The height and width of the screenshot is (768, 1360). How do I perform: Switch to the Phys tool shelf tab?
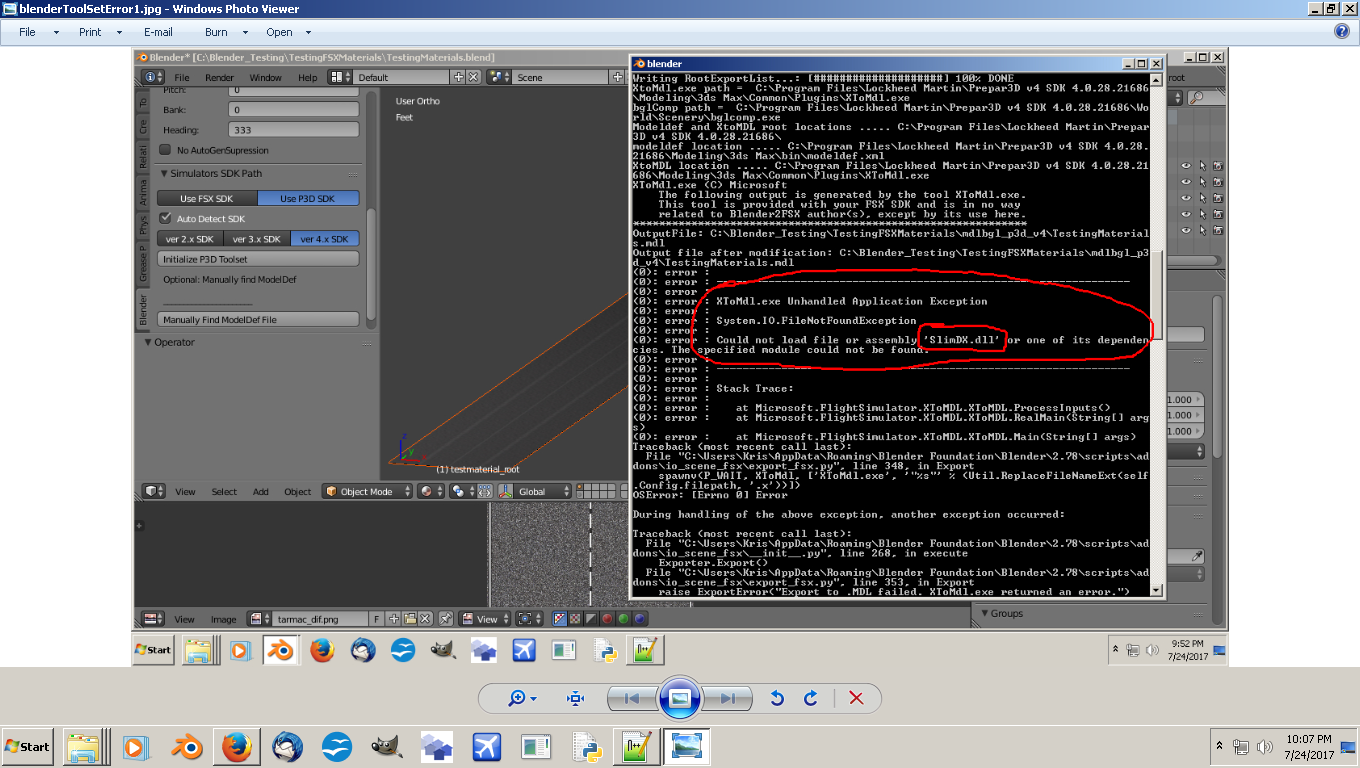tap(143, 225)
